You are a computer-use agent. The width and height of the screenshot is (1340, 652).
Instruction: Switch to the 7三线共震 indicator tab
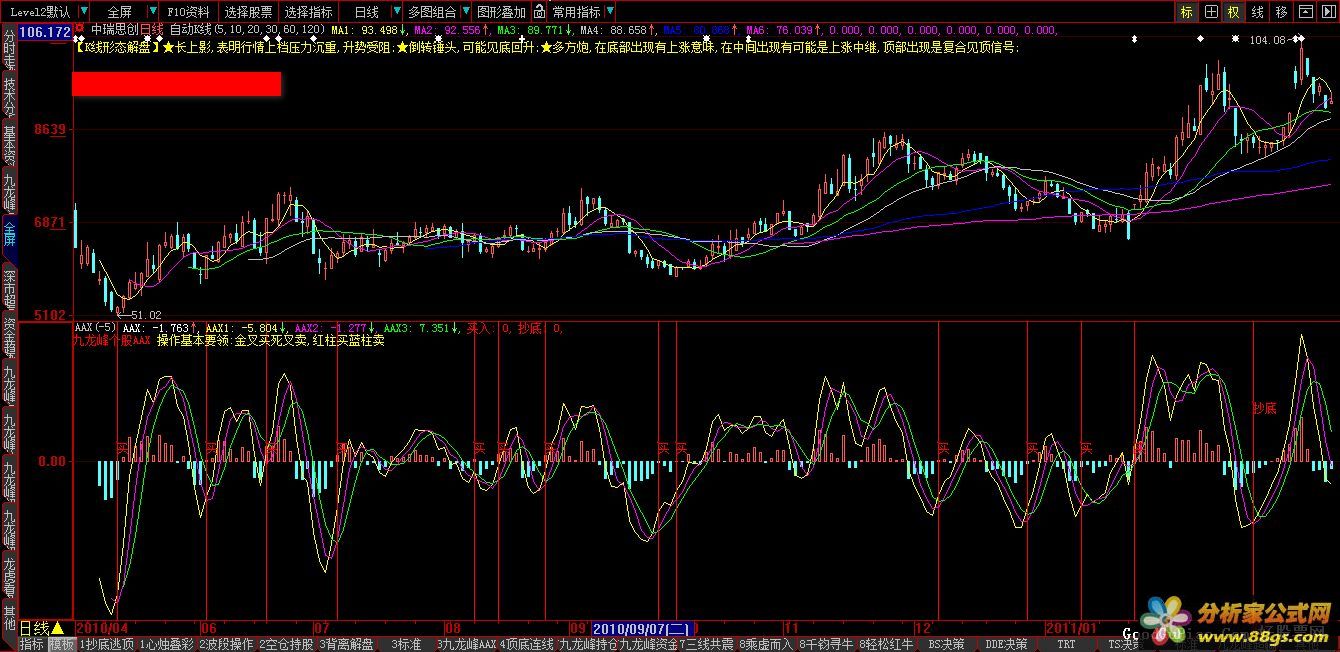[707, 644]
